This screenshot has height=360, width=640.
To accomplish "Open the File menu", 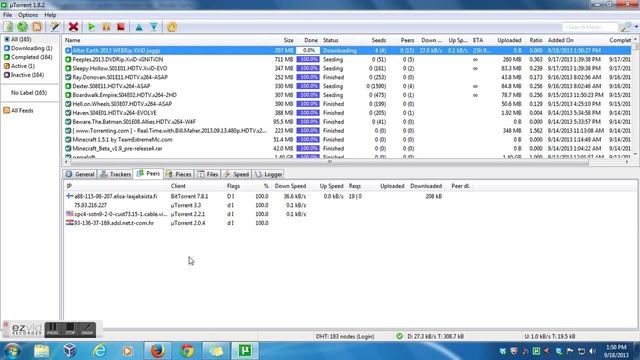I will click(7, 15).
